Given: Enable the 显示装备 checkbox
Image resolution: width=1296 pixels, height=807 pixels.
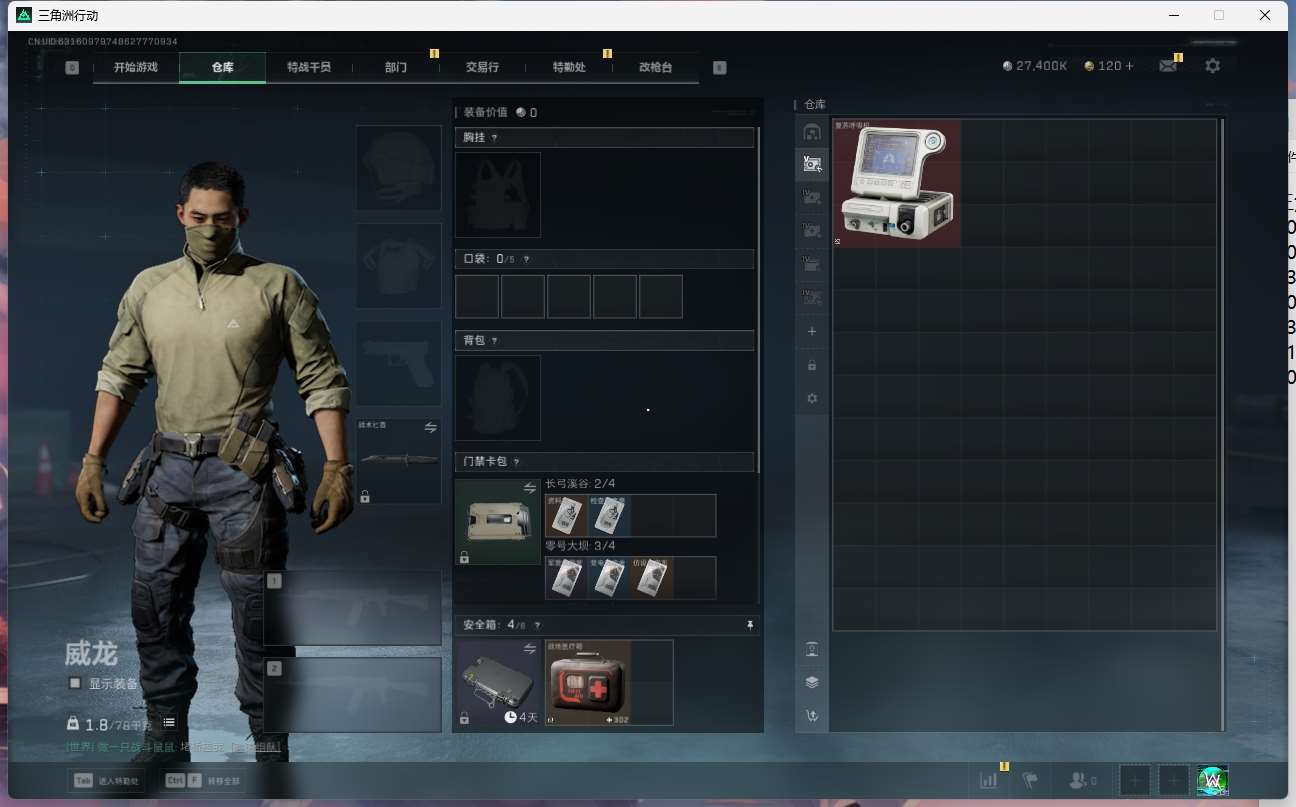Looking at the screenshot, I should (x=75, y=684).
